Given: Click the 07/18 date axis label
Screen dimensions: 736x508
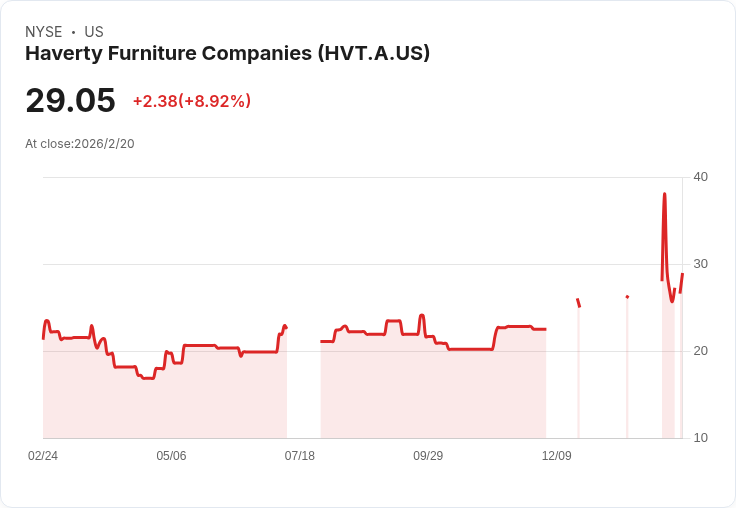Looking at the screenshot, I should click(299, 456).
